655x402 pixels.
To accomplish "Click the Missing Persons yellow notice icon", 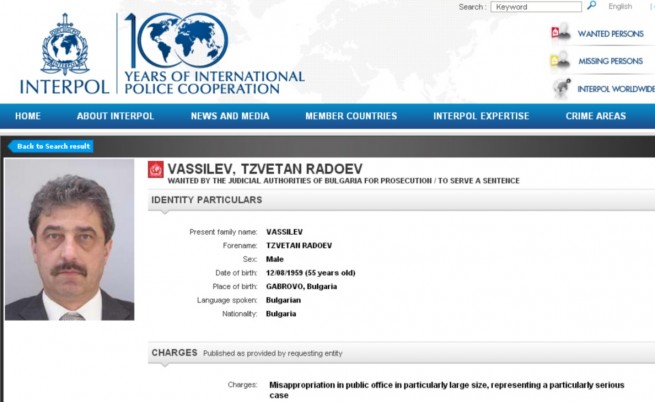I will point(560,60).
